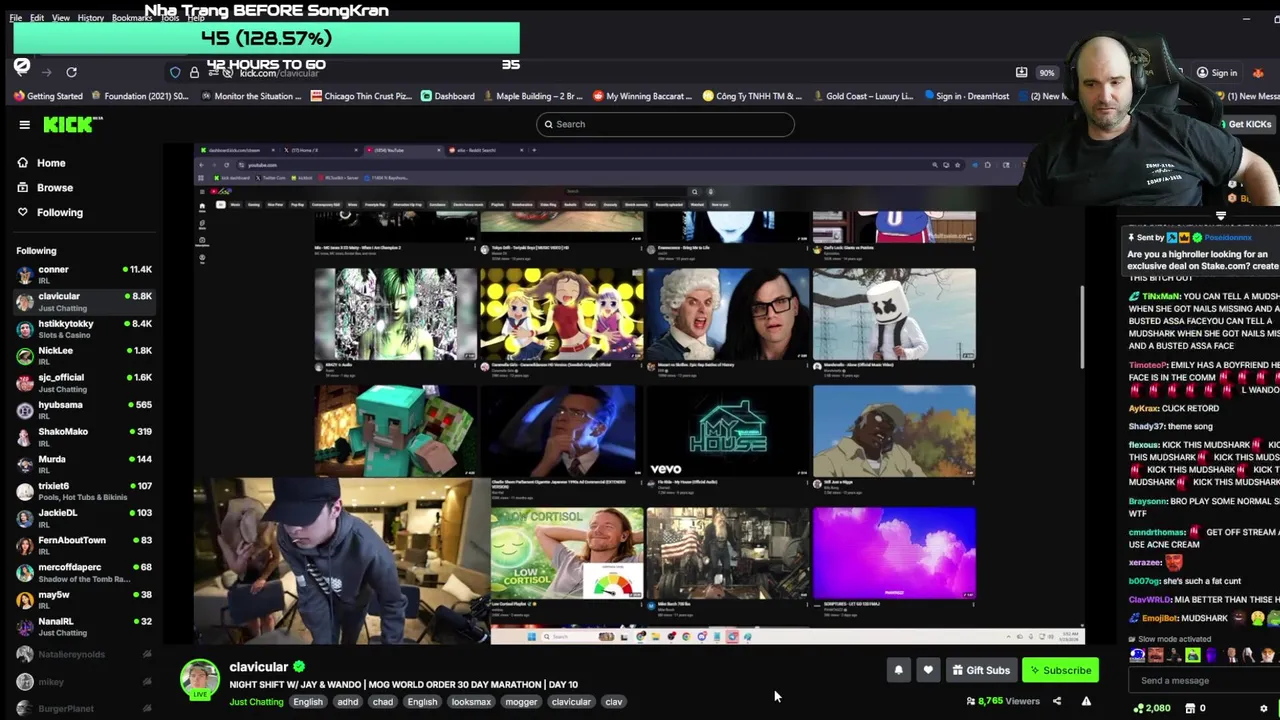
Task: Click the extension icon right of Sign in
Action: 1258,72
